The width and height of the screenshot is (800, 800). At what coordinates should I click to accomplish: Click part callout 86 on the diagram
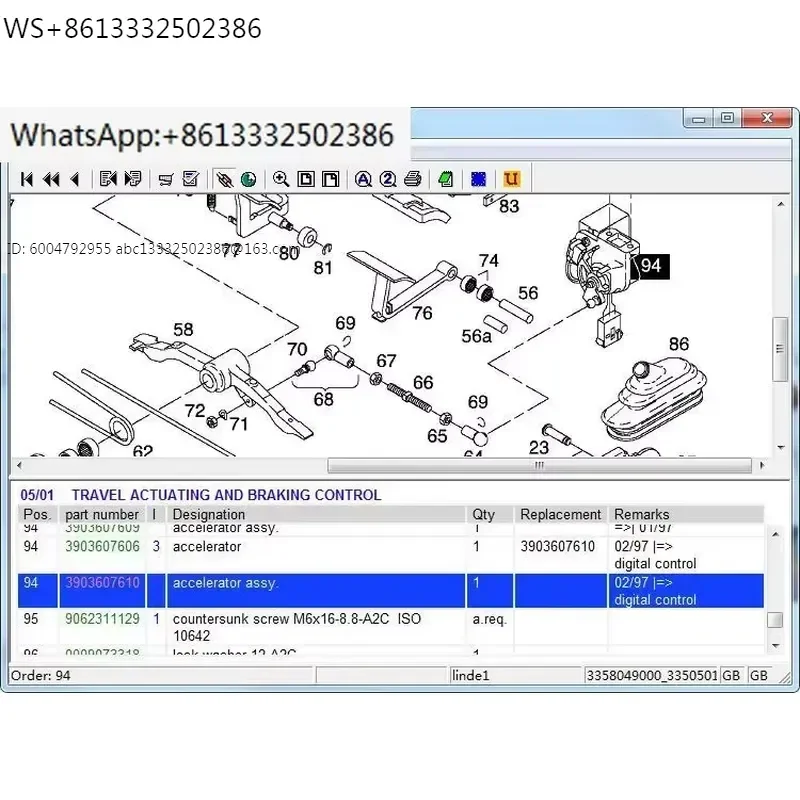[679, 344]
